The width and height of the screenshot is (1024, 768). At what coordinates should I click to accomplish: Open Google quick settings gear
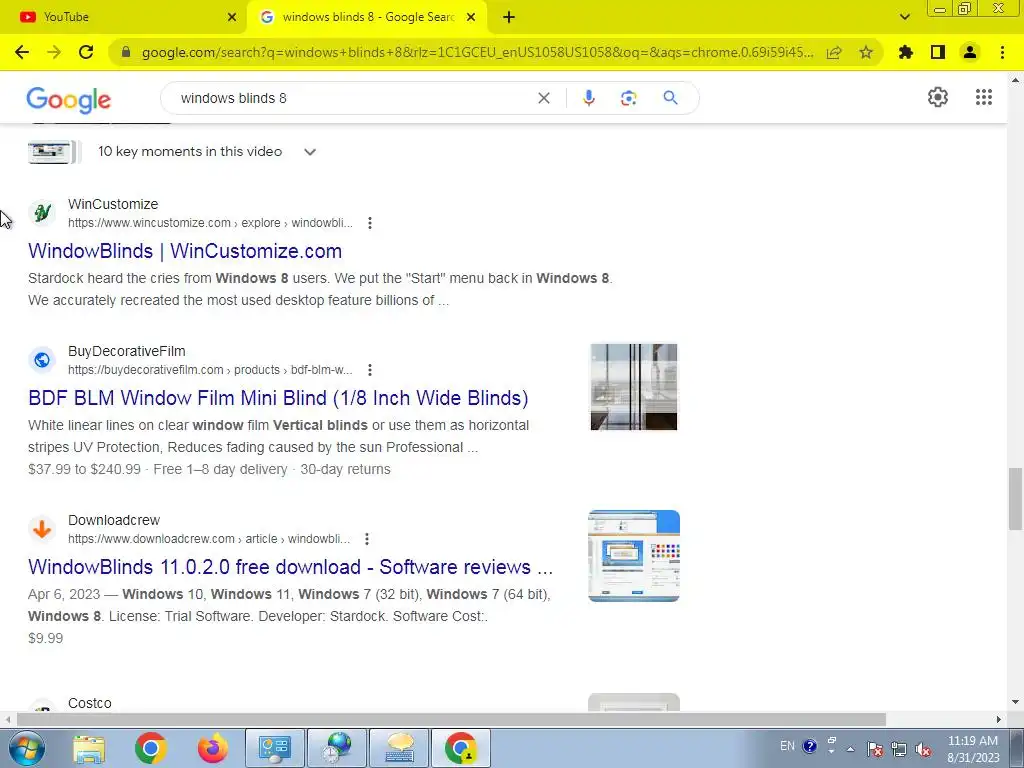click(938, 97)
